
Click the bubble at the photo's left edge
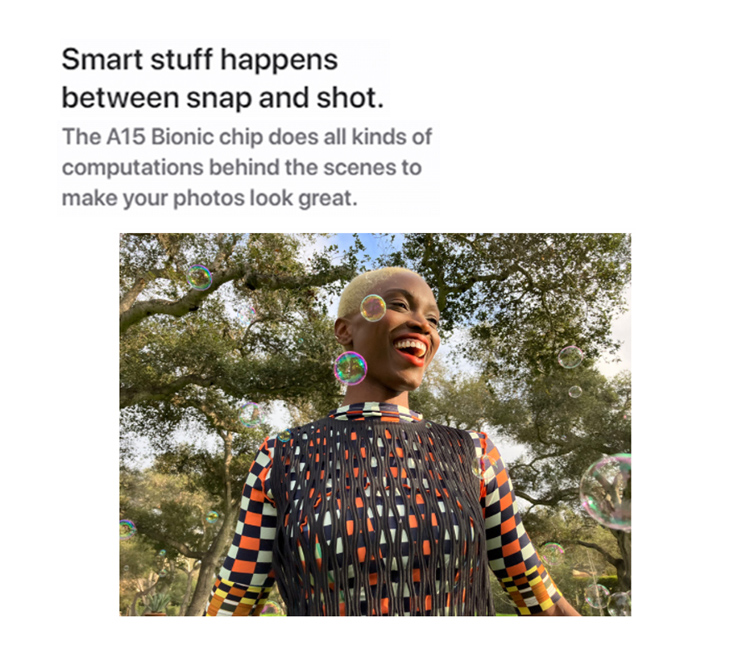click(x=127, y=529)
